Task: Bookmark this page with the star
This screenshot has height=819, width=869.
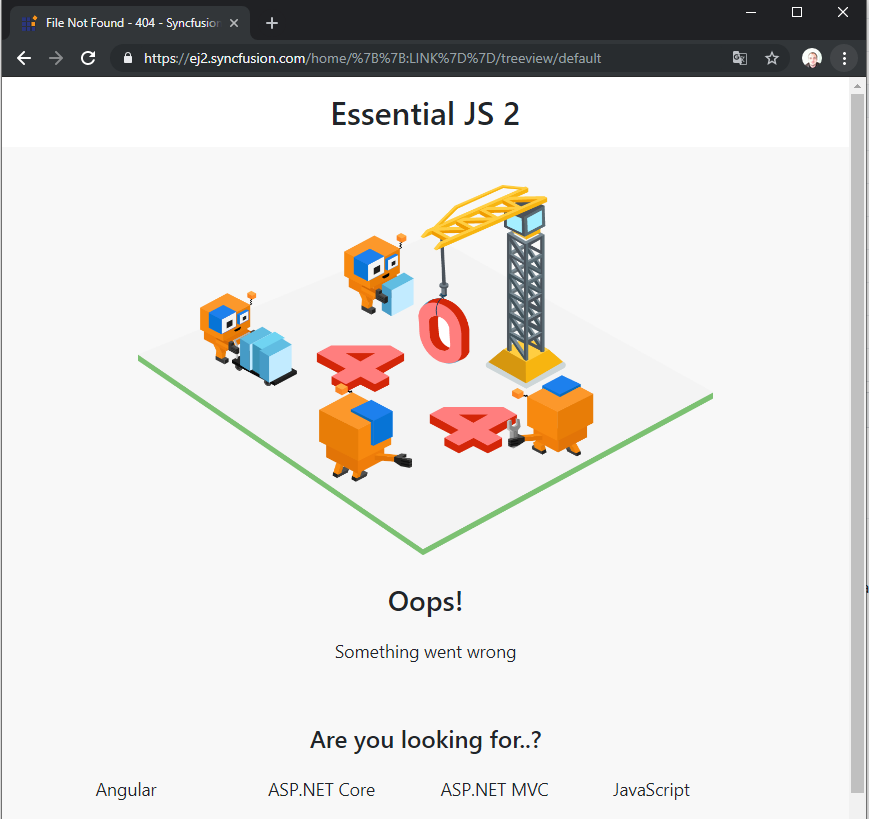Action: [x=772, y=58]
